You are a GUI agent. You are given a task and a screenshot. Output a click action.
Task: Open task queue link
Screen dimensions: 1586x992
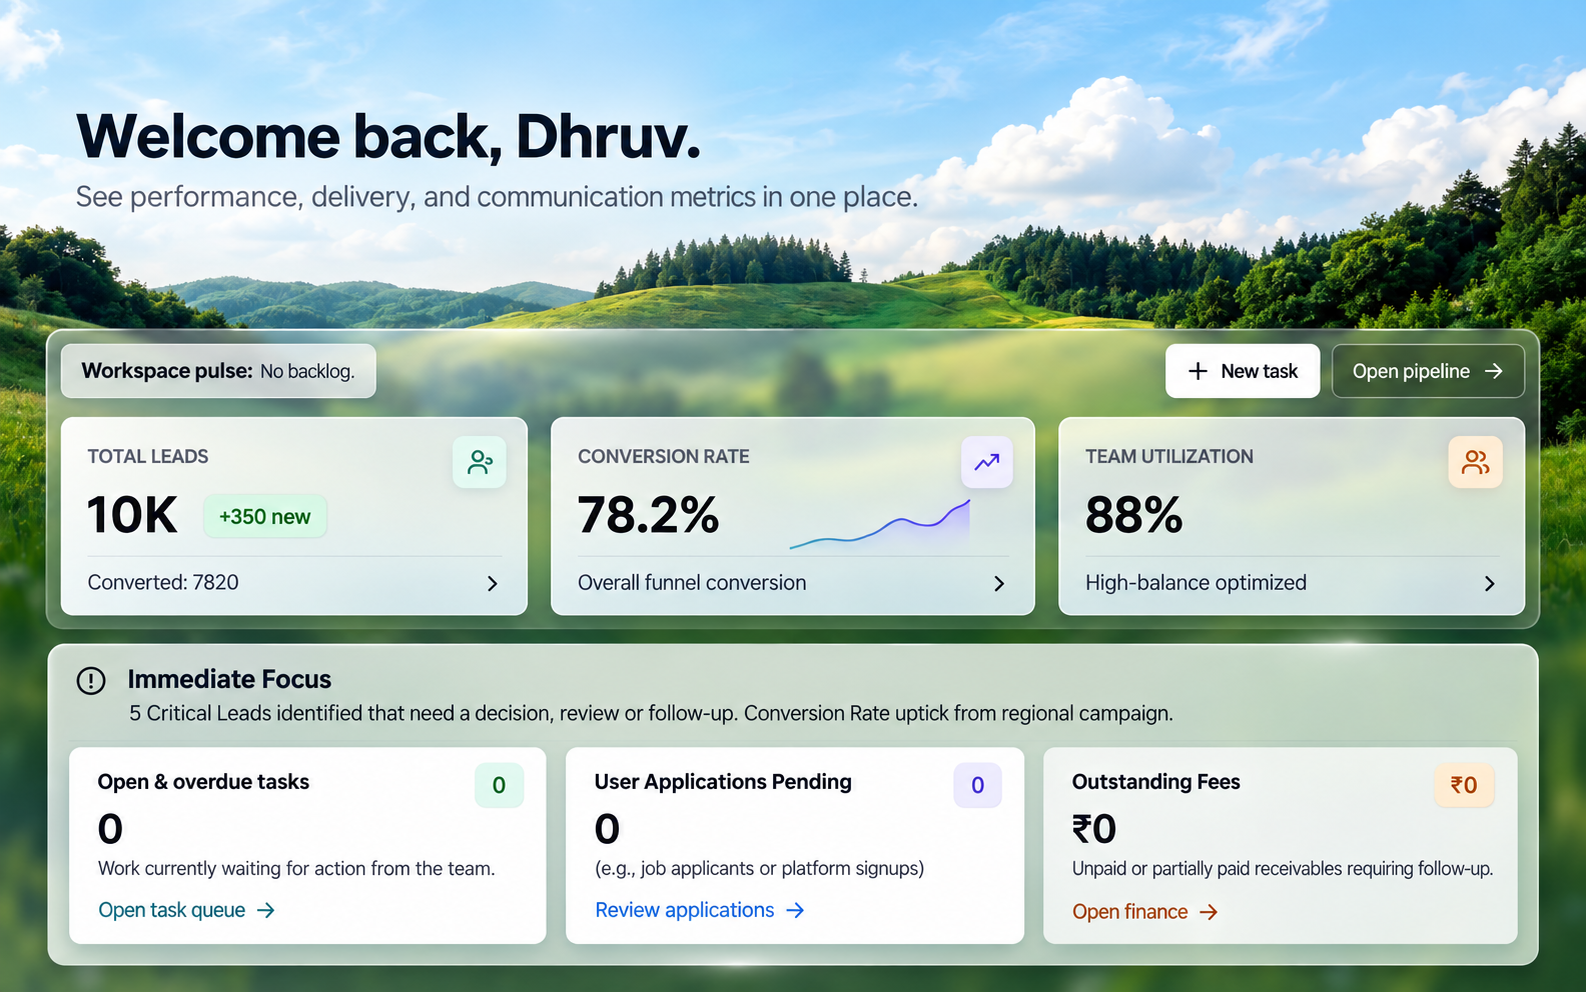187,910
